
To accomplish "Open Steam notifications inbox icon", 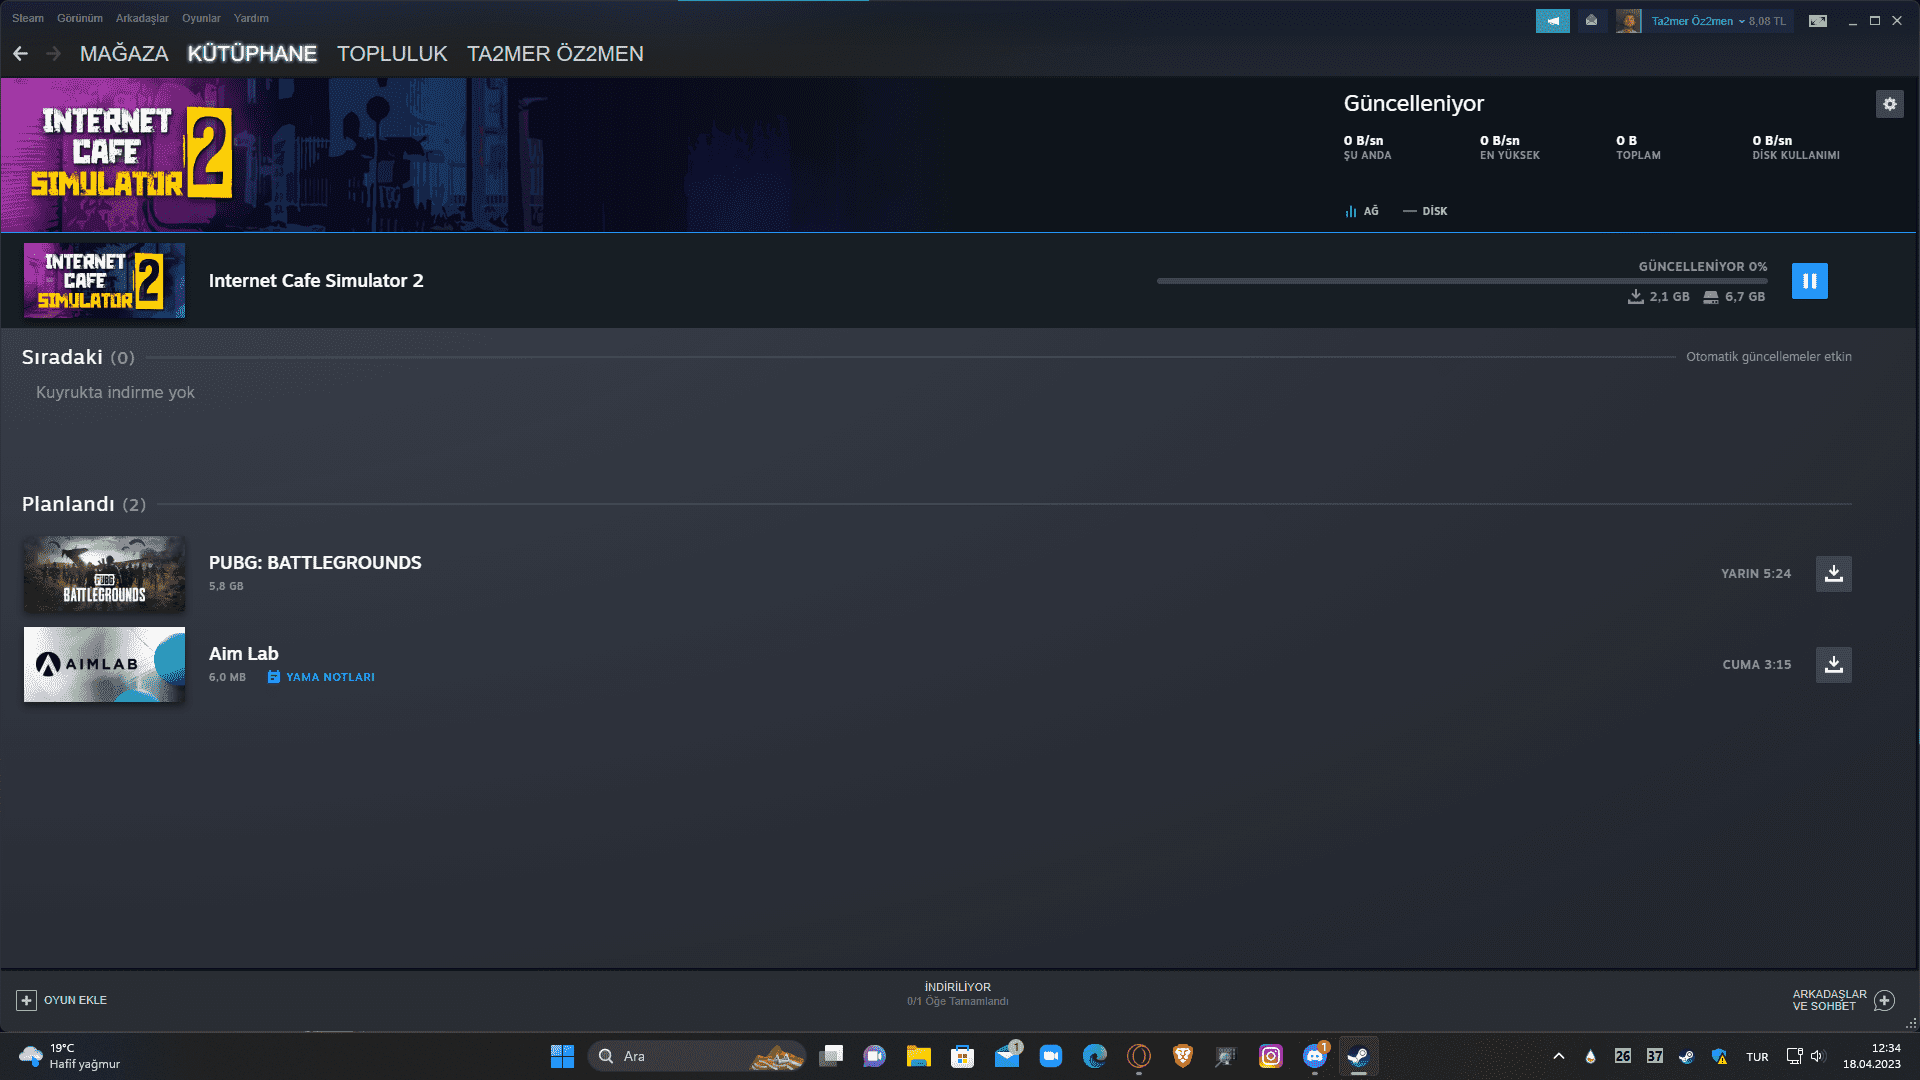I will pyautogui.click(x=1591, y=21).
